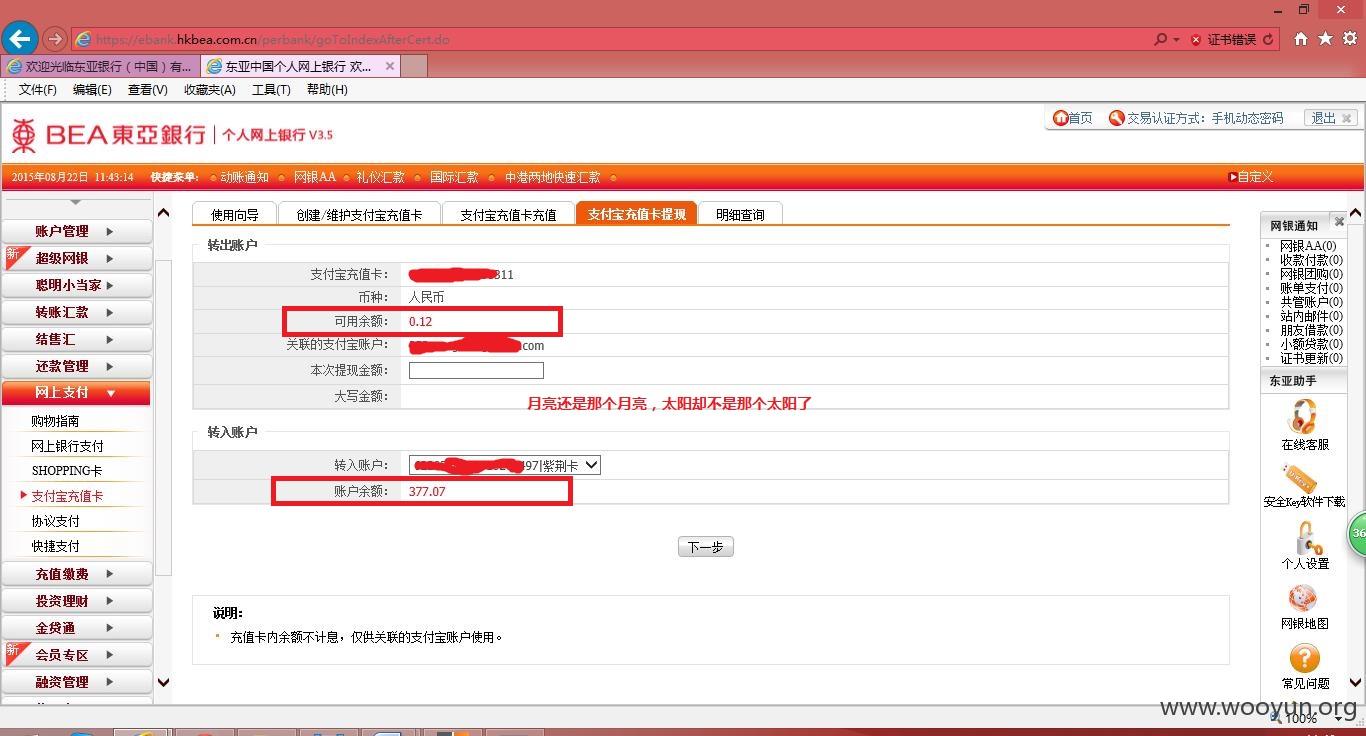Expand 结售汇 sidebar menu
Viewport: 1366px width, 736px height.
[76, 339]
